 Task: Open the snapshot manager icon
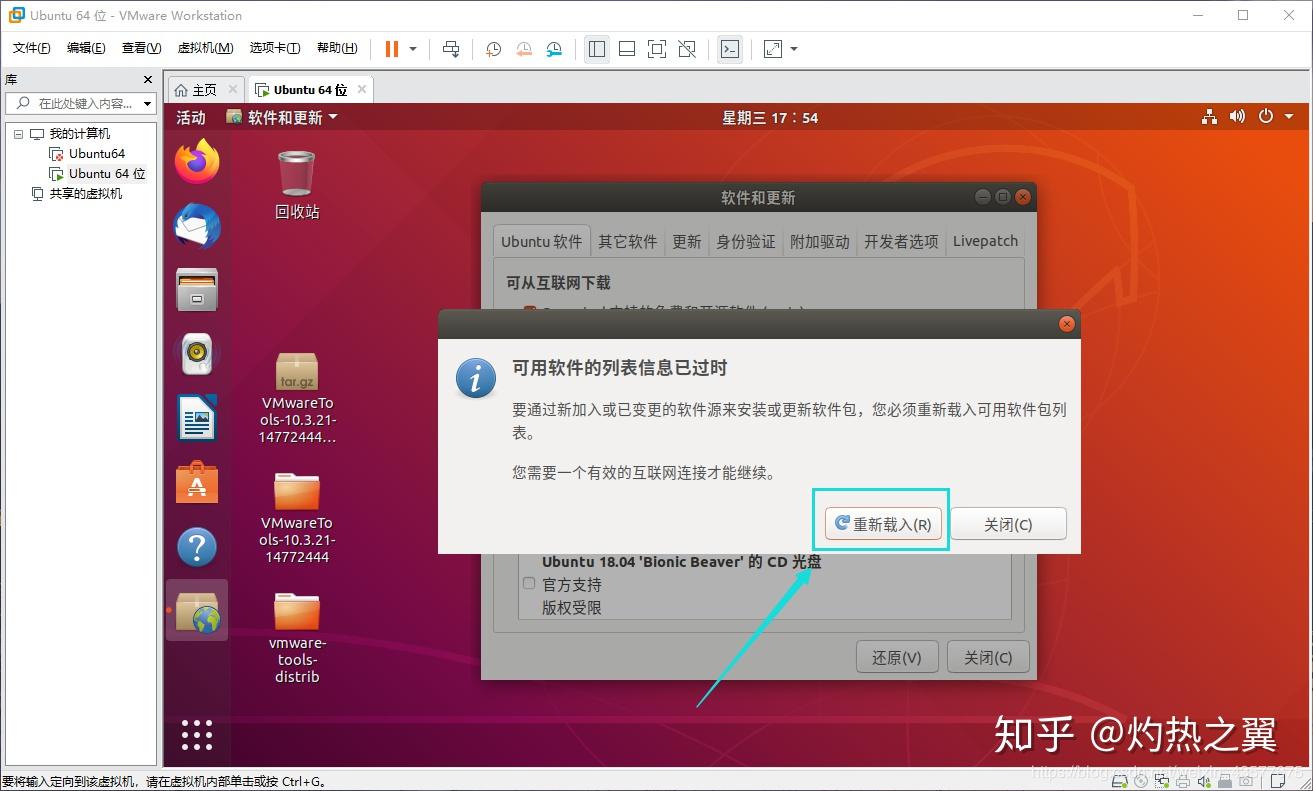coord(554,49)
